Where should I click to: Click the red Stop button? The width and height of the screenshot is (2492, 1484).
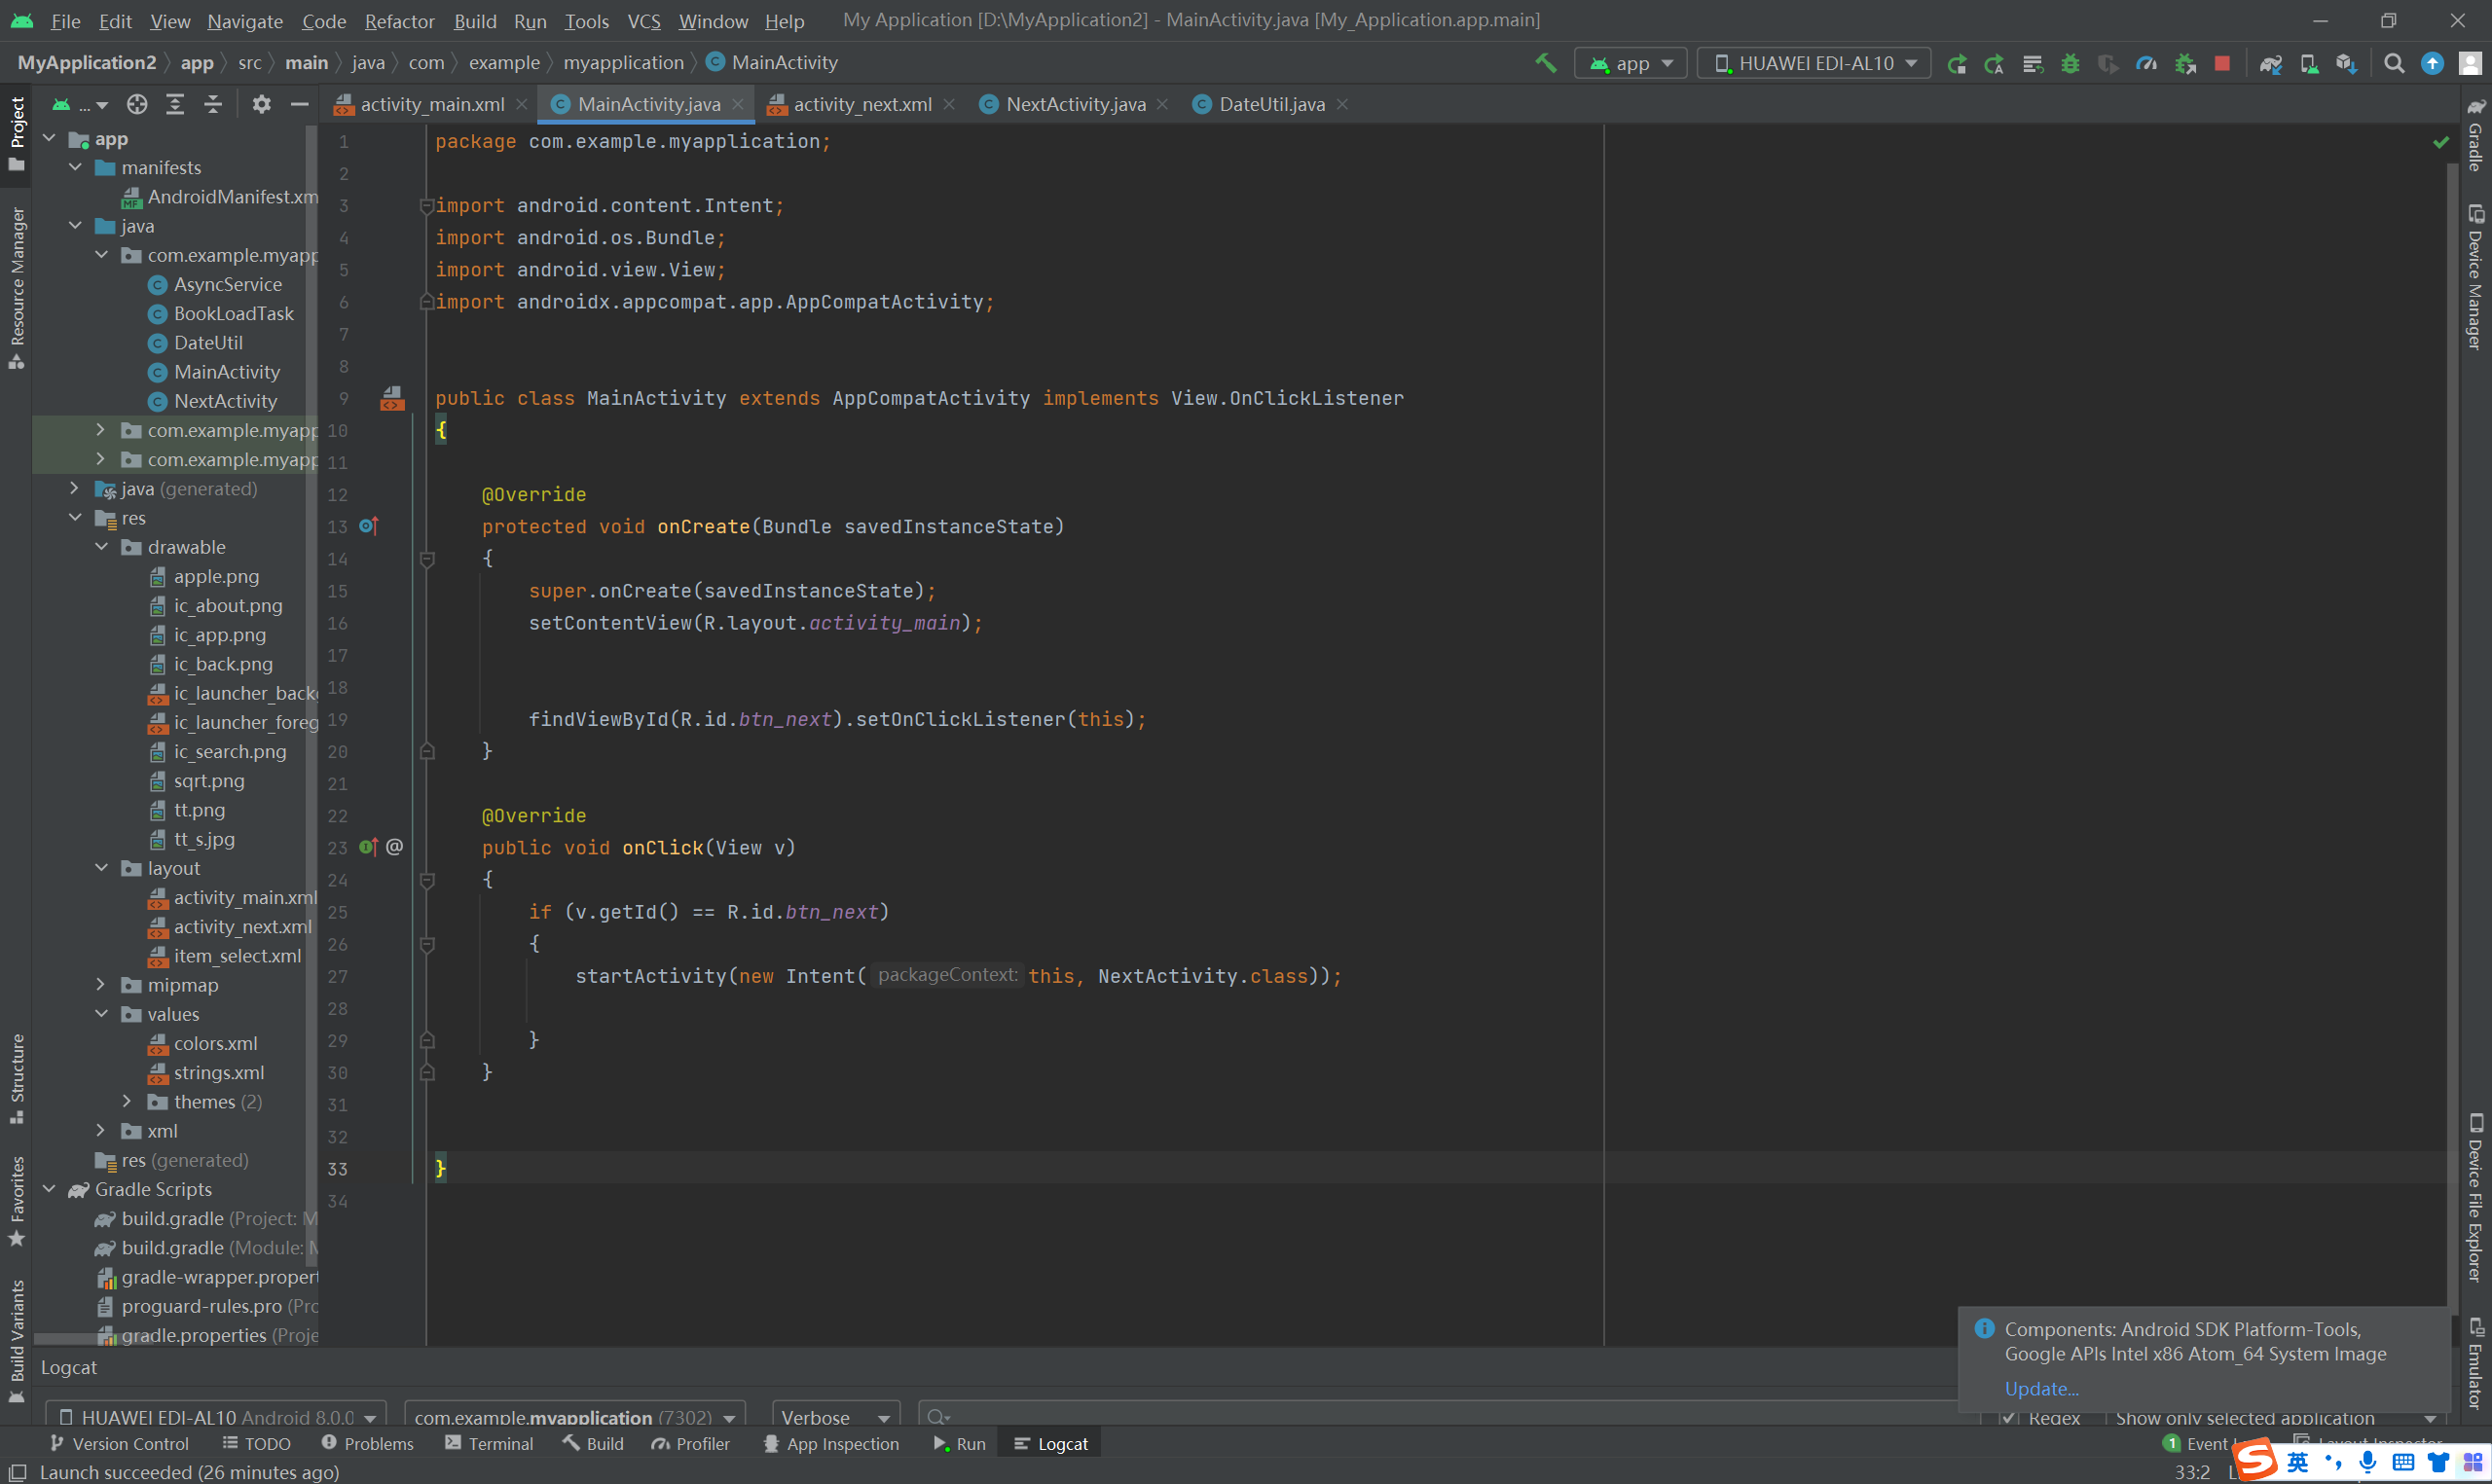[x=2221, y=63]
